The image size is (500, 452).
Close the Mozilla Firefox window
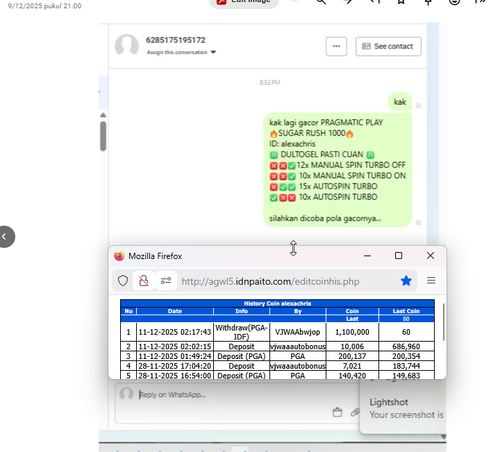(x=430, y=256)
